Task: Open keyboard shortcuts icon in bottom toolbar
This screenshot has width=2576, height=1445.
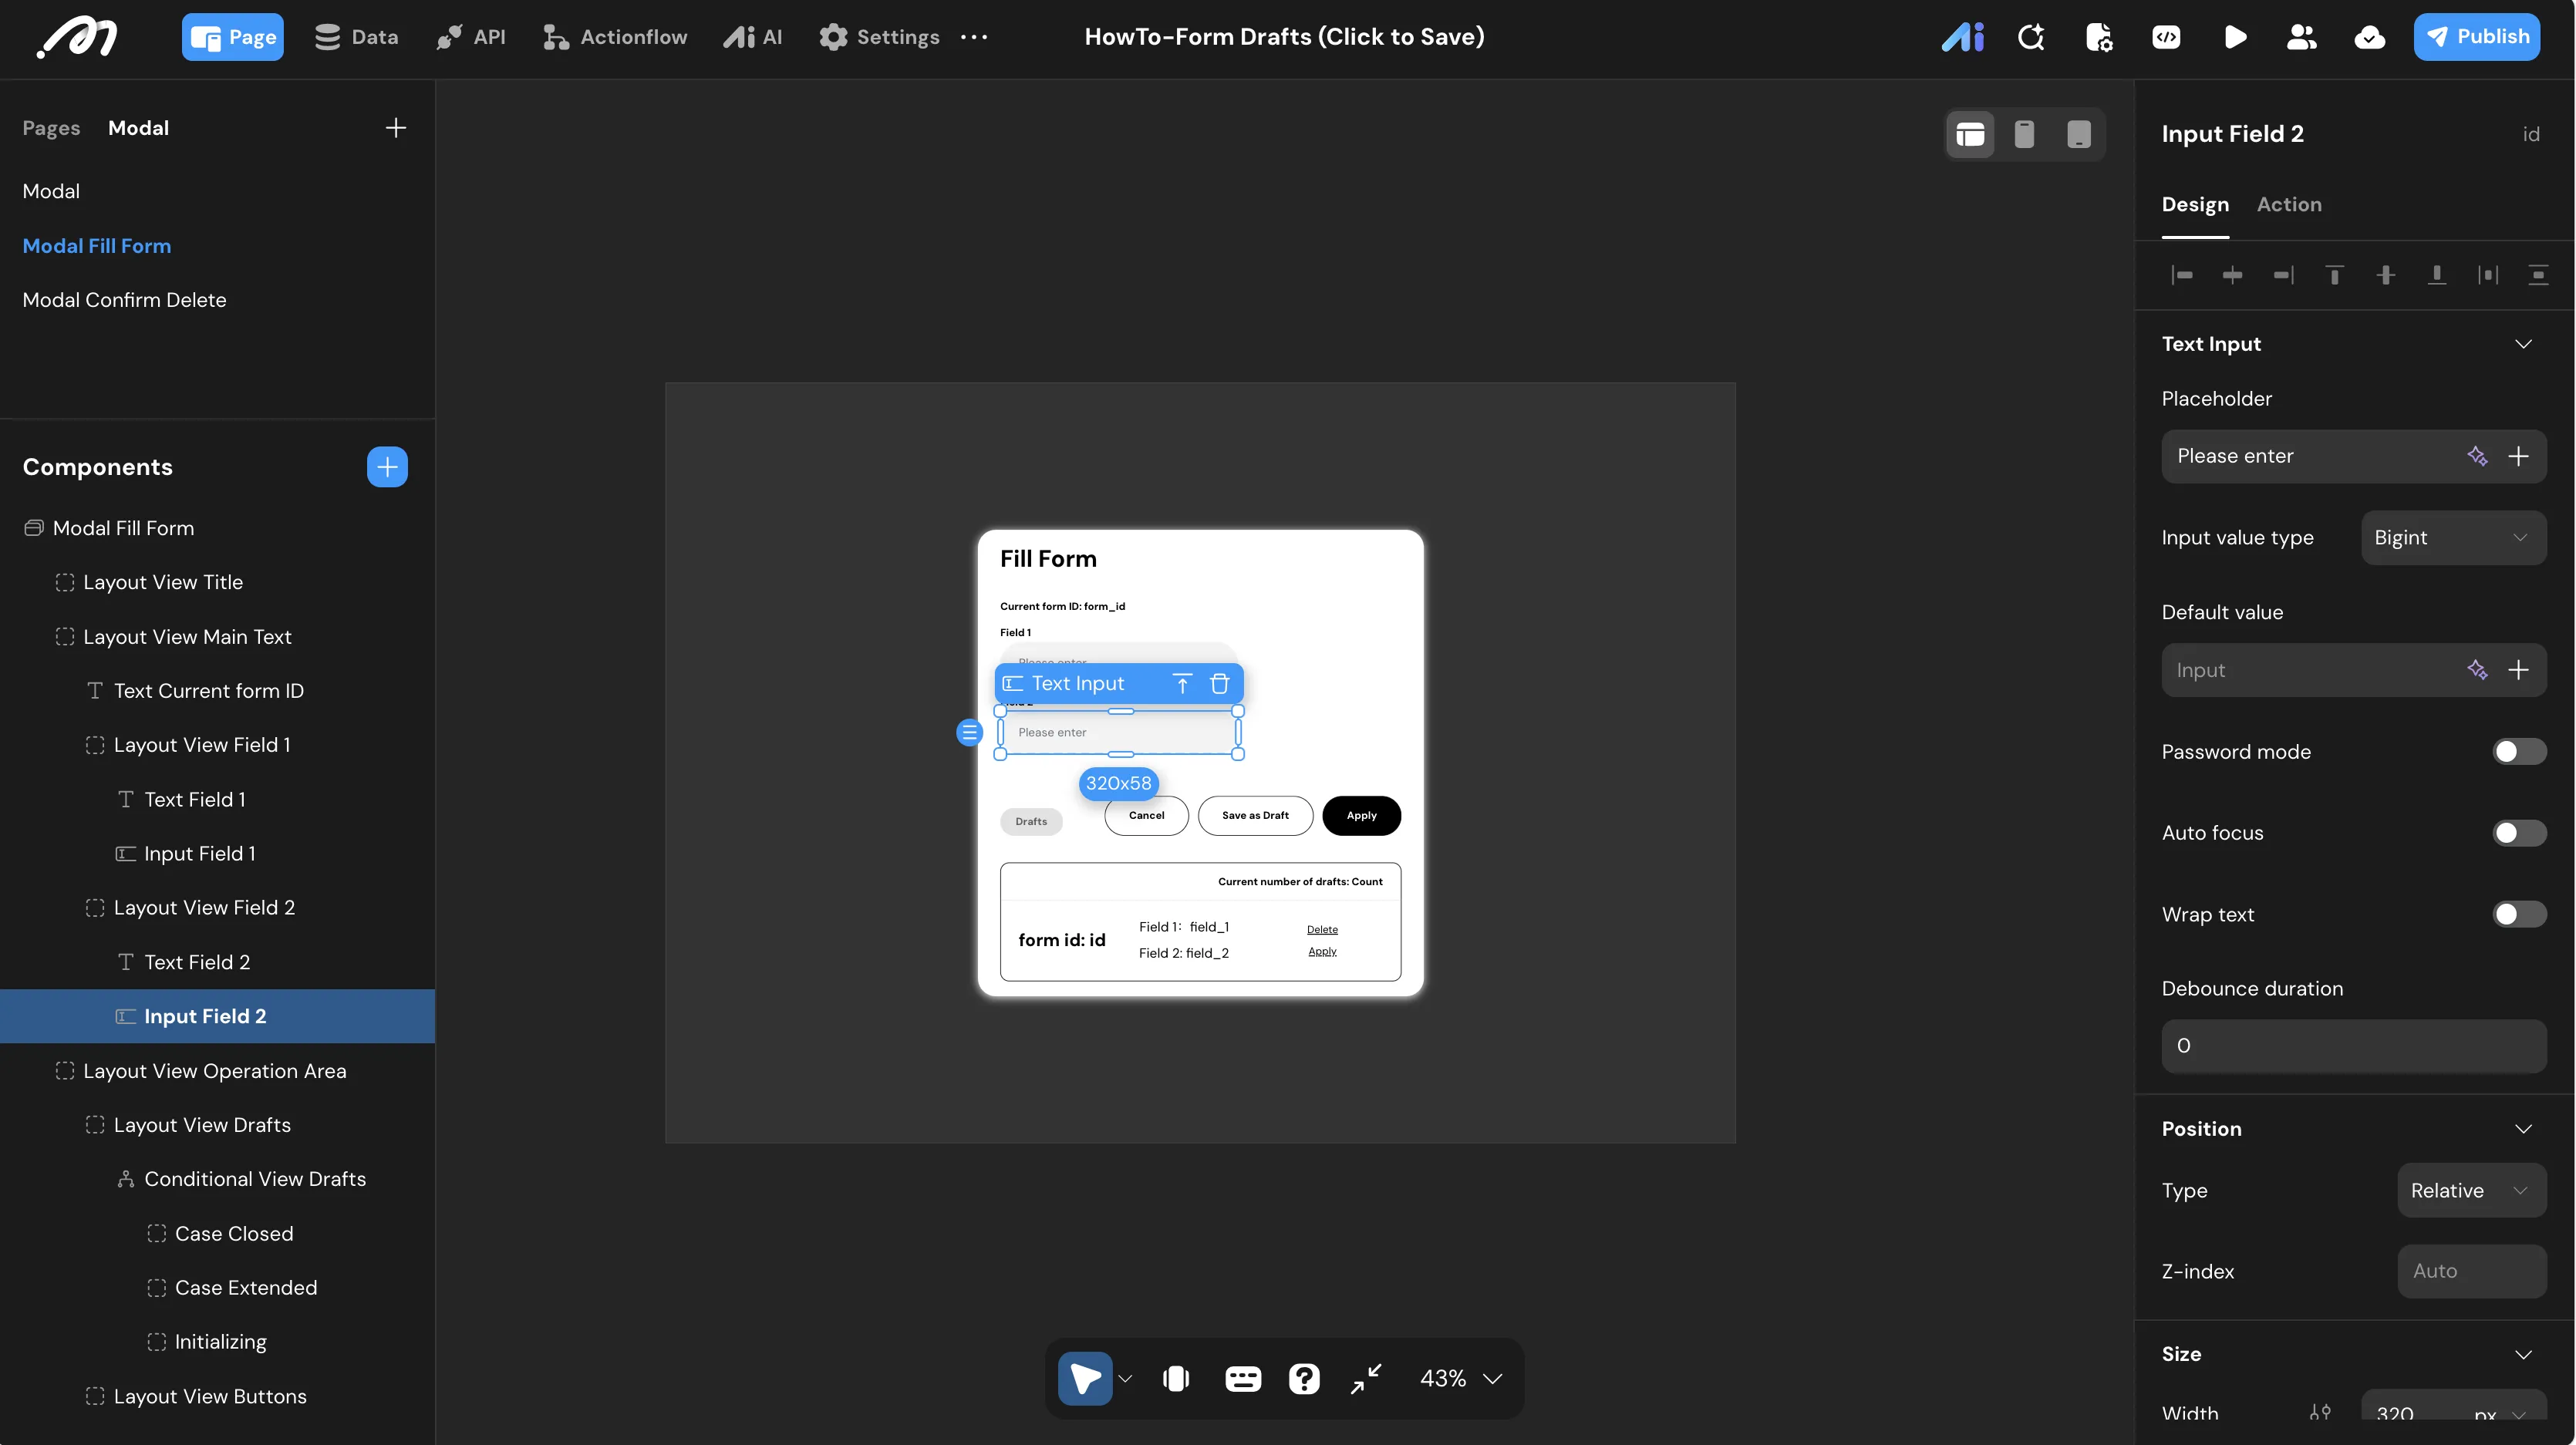Action: pyautogui.click(x=1243, y=1379)
